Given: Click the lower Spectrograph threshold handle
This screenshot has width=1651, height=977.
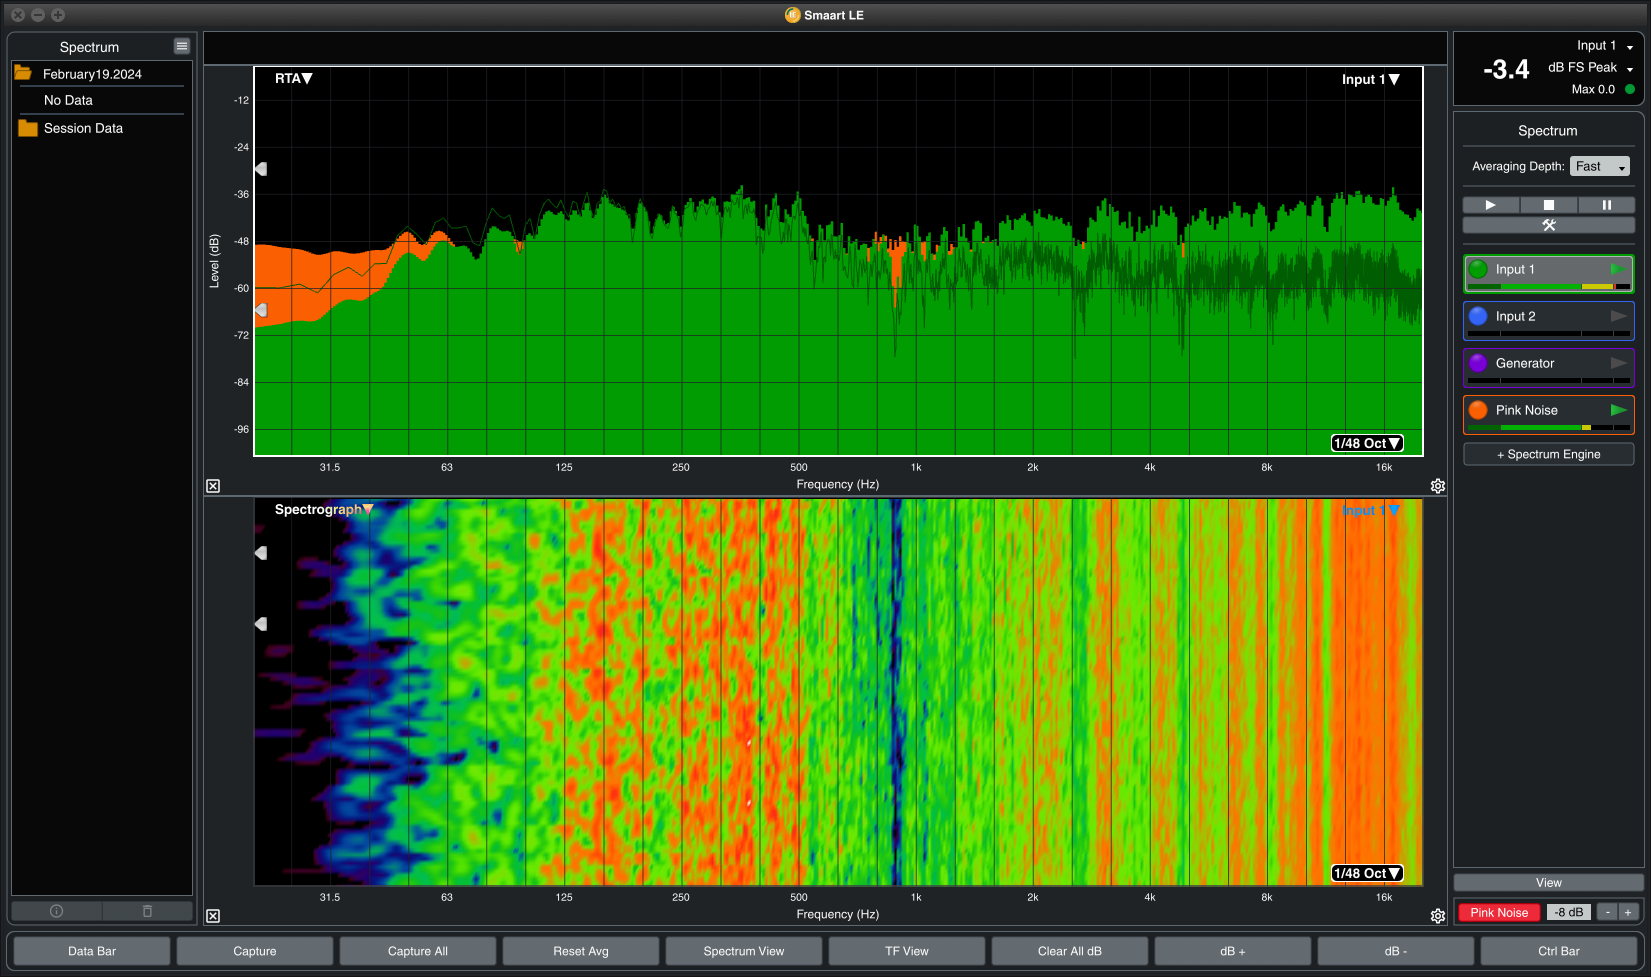Looking at the screenshot, I should coord(261,624).
